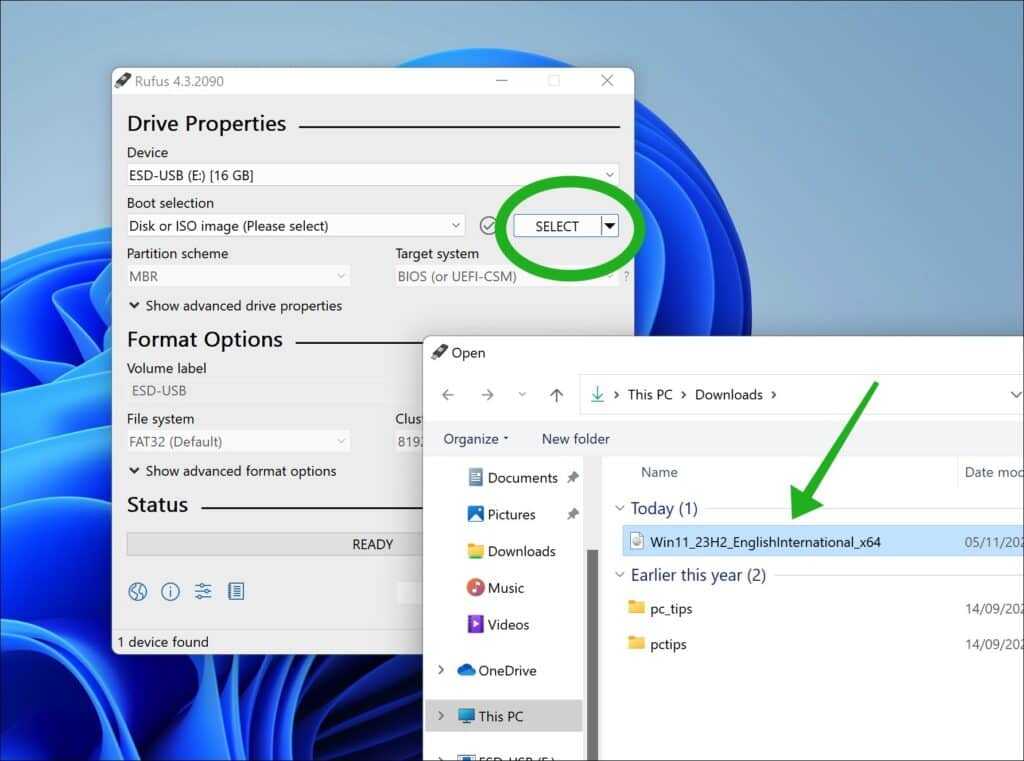Image resolution: width=1024 pixels, height=761 pixels.
Task: Click the Music icon in sidebar
Action: click(475, 587)
